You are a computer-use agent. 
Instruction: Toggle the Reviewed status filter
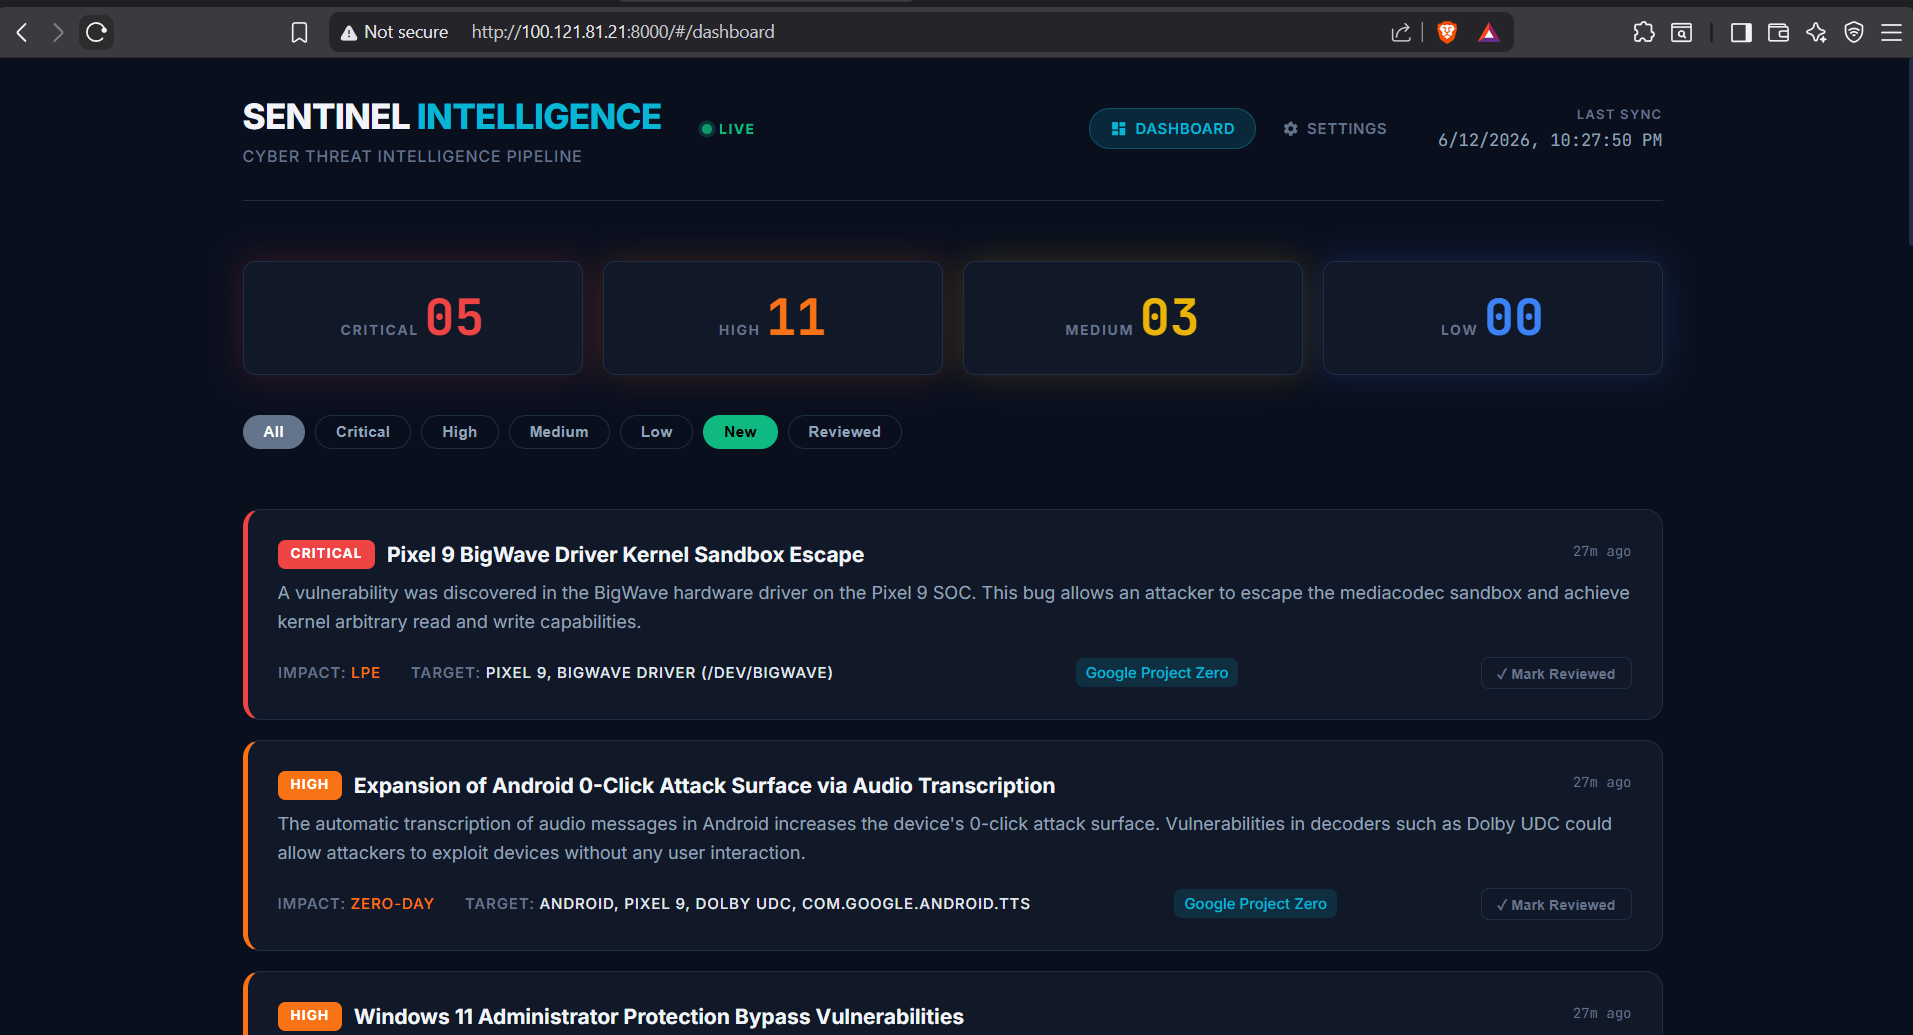845,432
